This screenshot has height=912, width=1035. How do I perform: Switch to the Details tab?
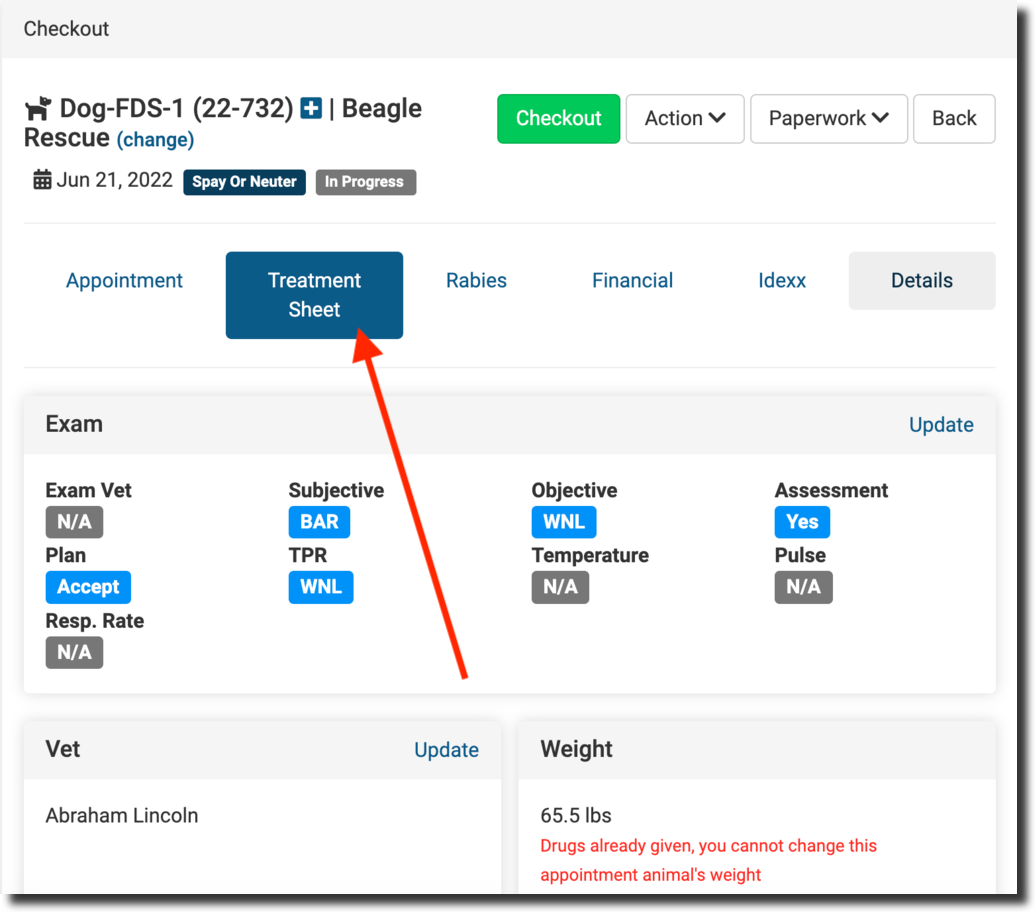921,281
